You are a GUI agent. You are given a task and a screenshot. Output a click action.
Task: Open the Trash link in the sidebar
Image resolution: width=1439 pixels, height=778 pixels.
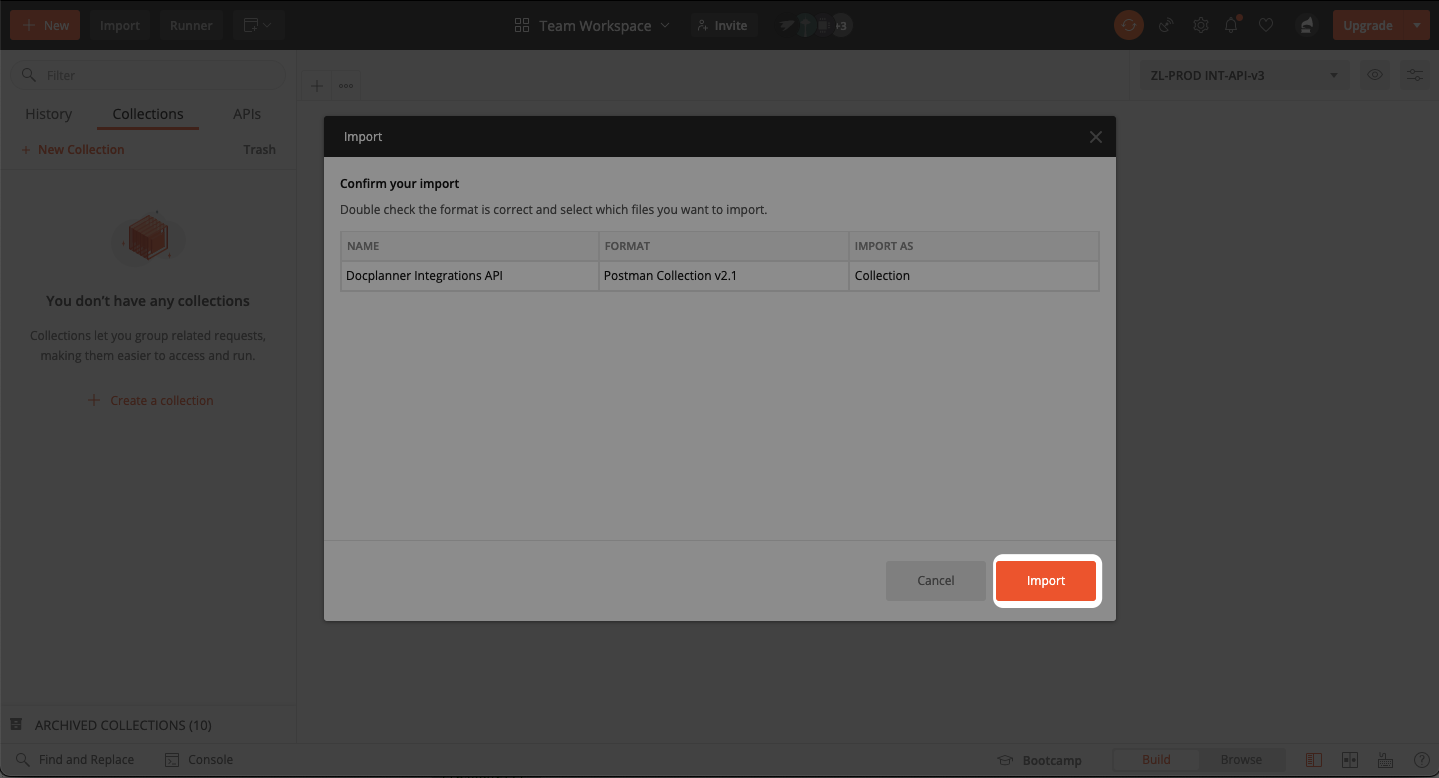[259, 150]
